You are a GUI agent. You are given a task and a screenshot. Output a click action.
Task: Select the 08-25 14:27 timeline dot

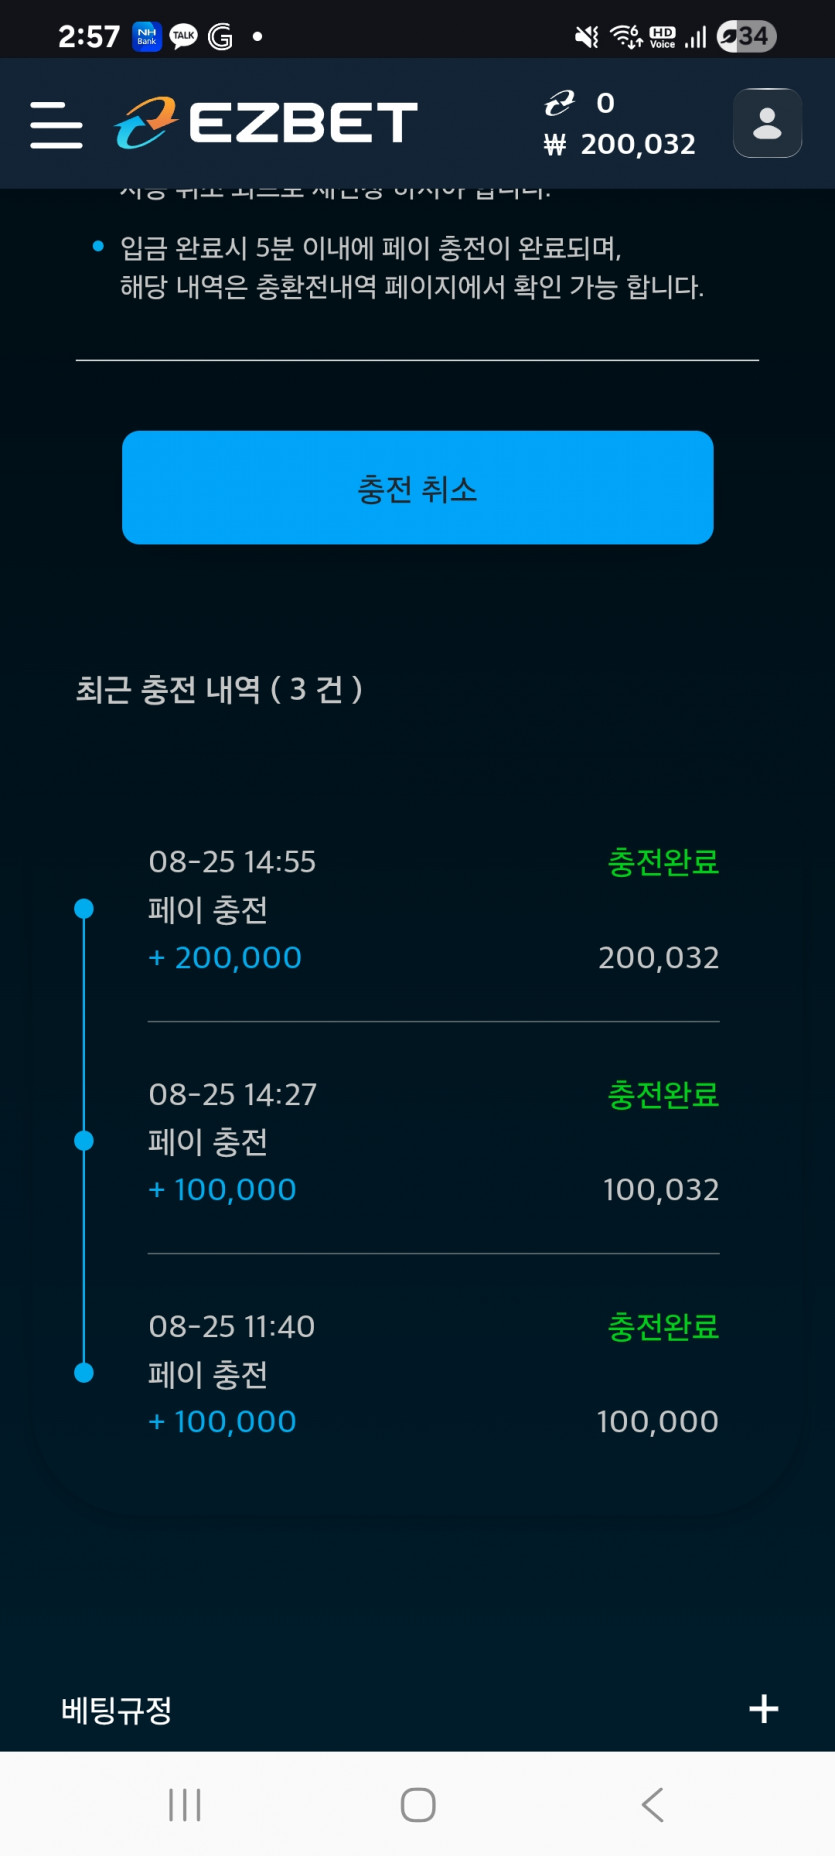pos(84,1141)
